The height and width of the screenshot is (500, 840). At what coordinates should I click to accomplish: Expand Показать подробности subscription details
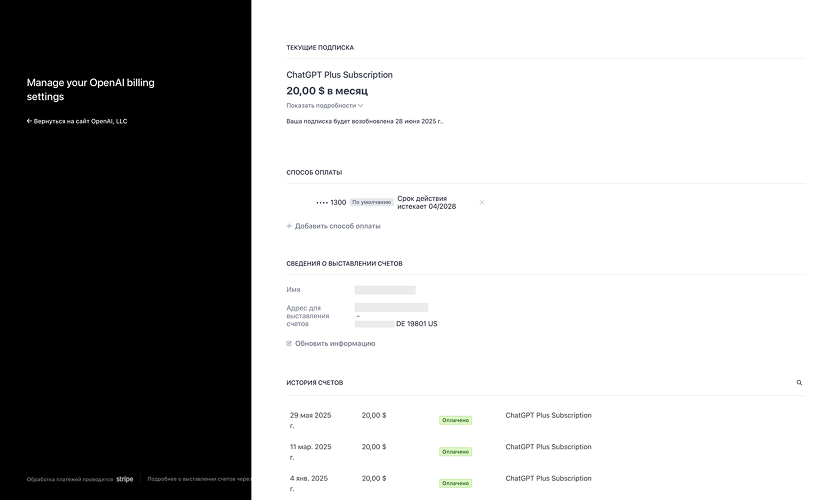tap(325, 106)
